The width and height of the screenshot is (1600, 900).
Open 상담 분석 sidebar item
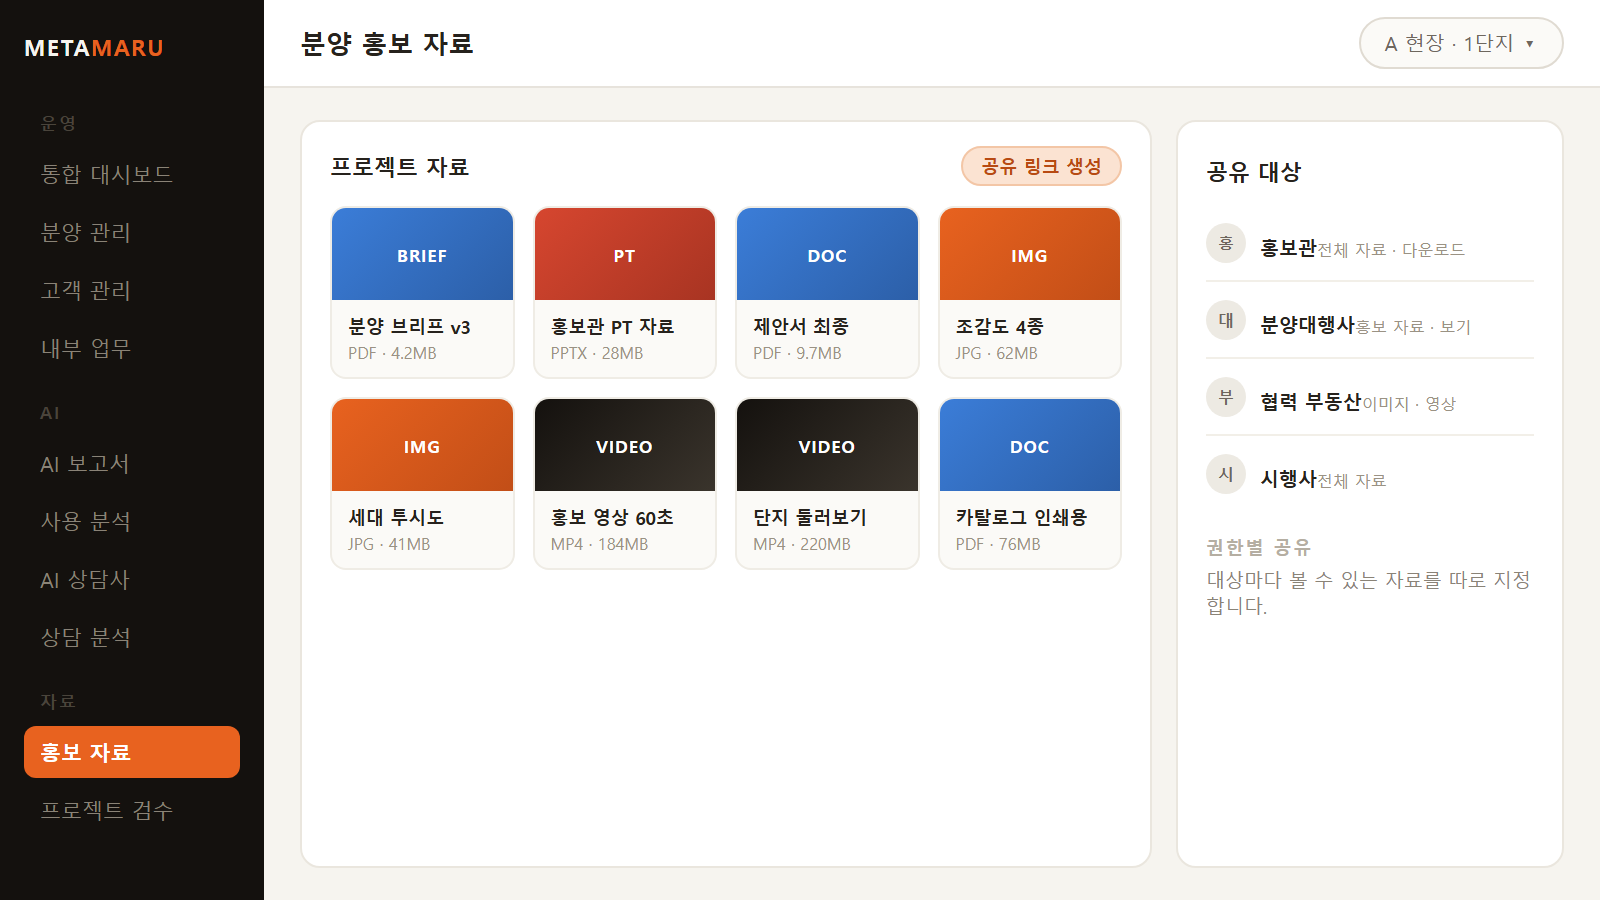click(x=132, y=638)
